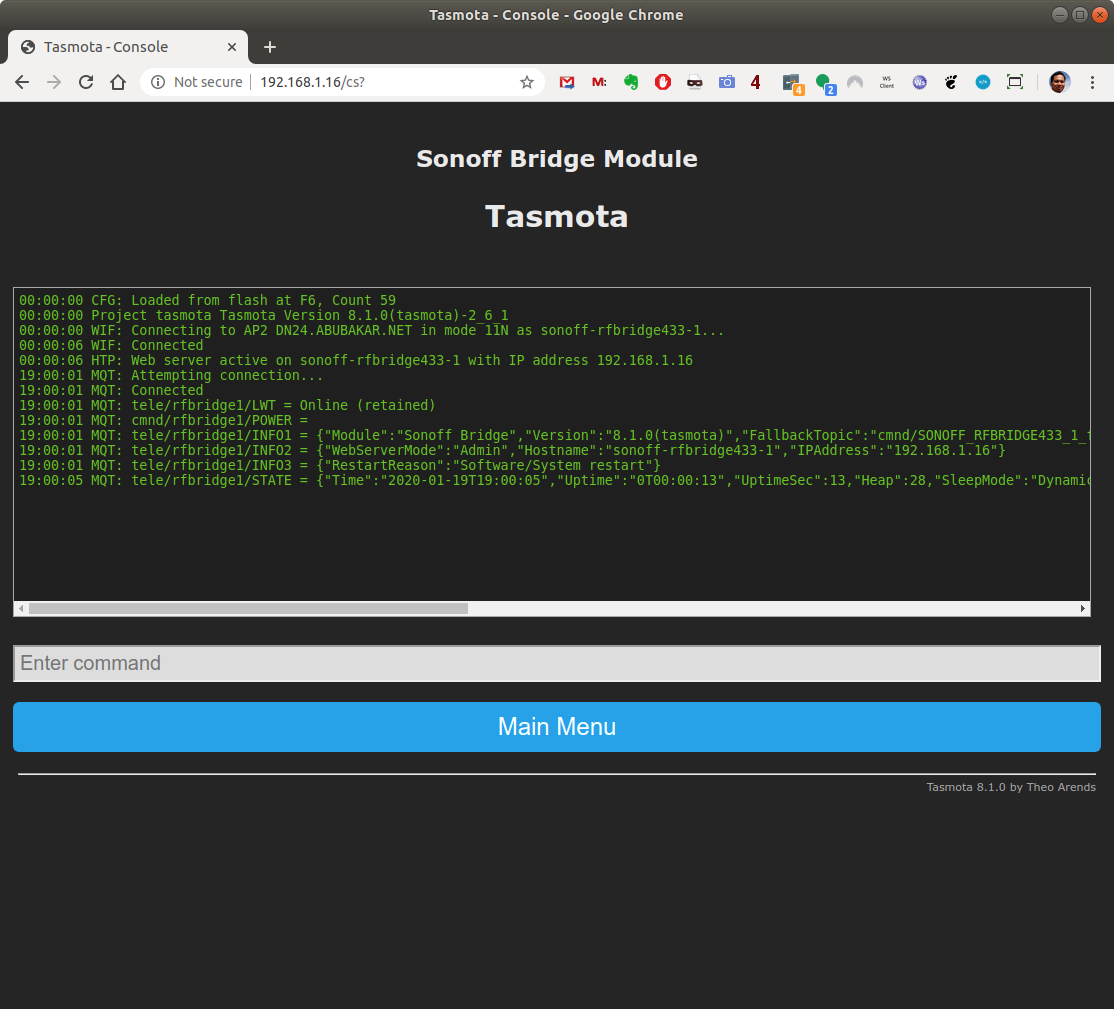Click the 'tele/rfbridge1/INFO2' log line
1114x1009 pixels.
[512, 450]
